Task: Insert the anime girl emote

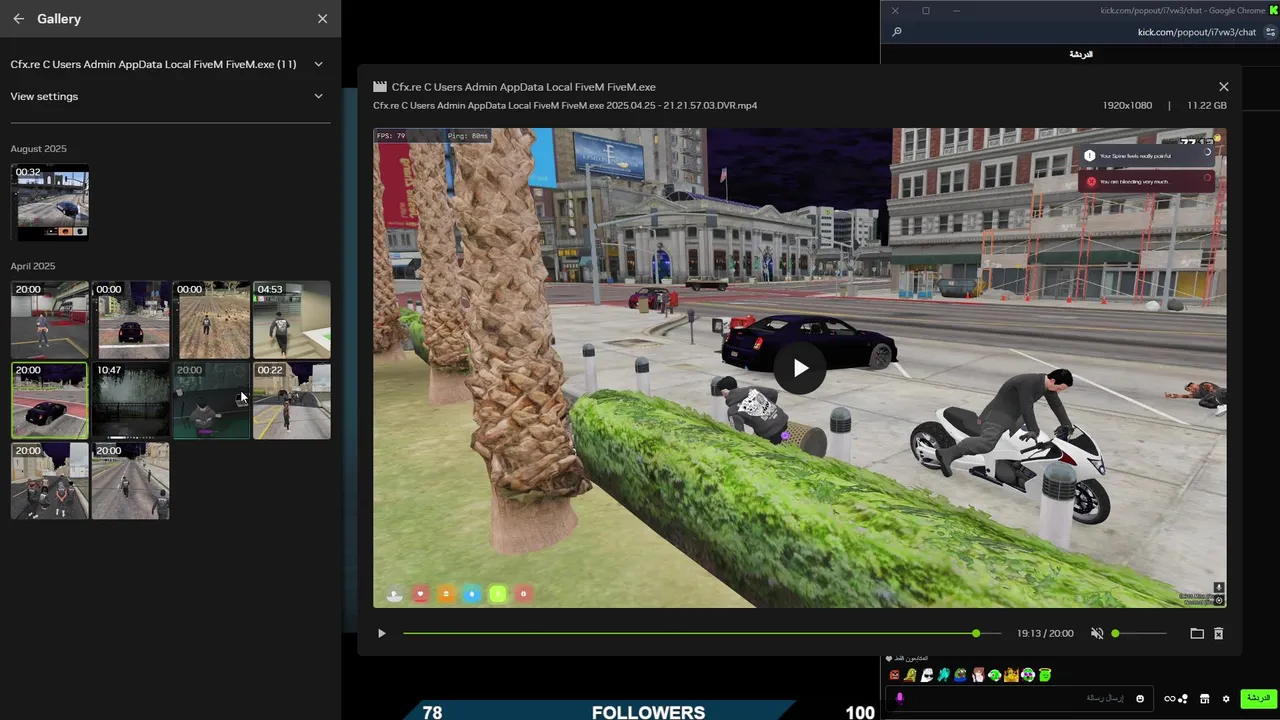Action: [x=978, y=675]
